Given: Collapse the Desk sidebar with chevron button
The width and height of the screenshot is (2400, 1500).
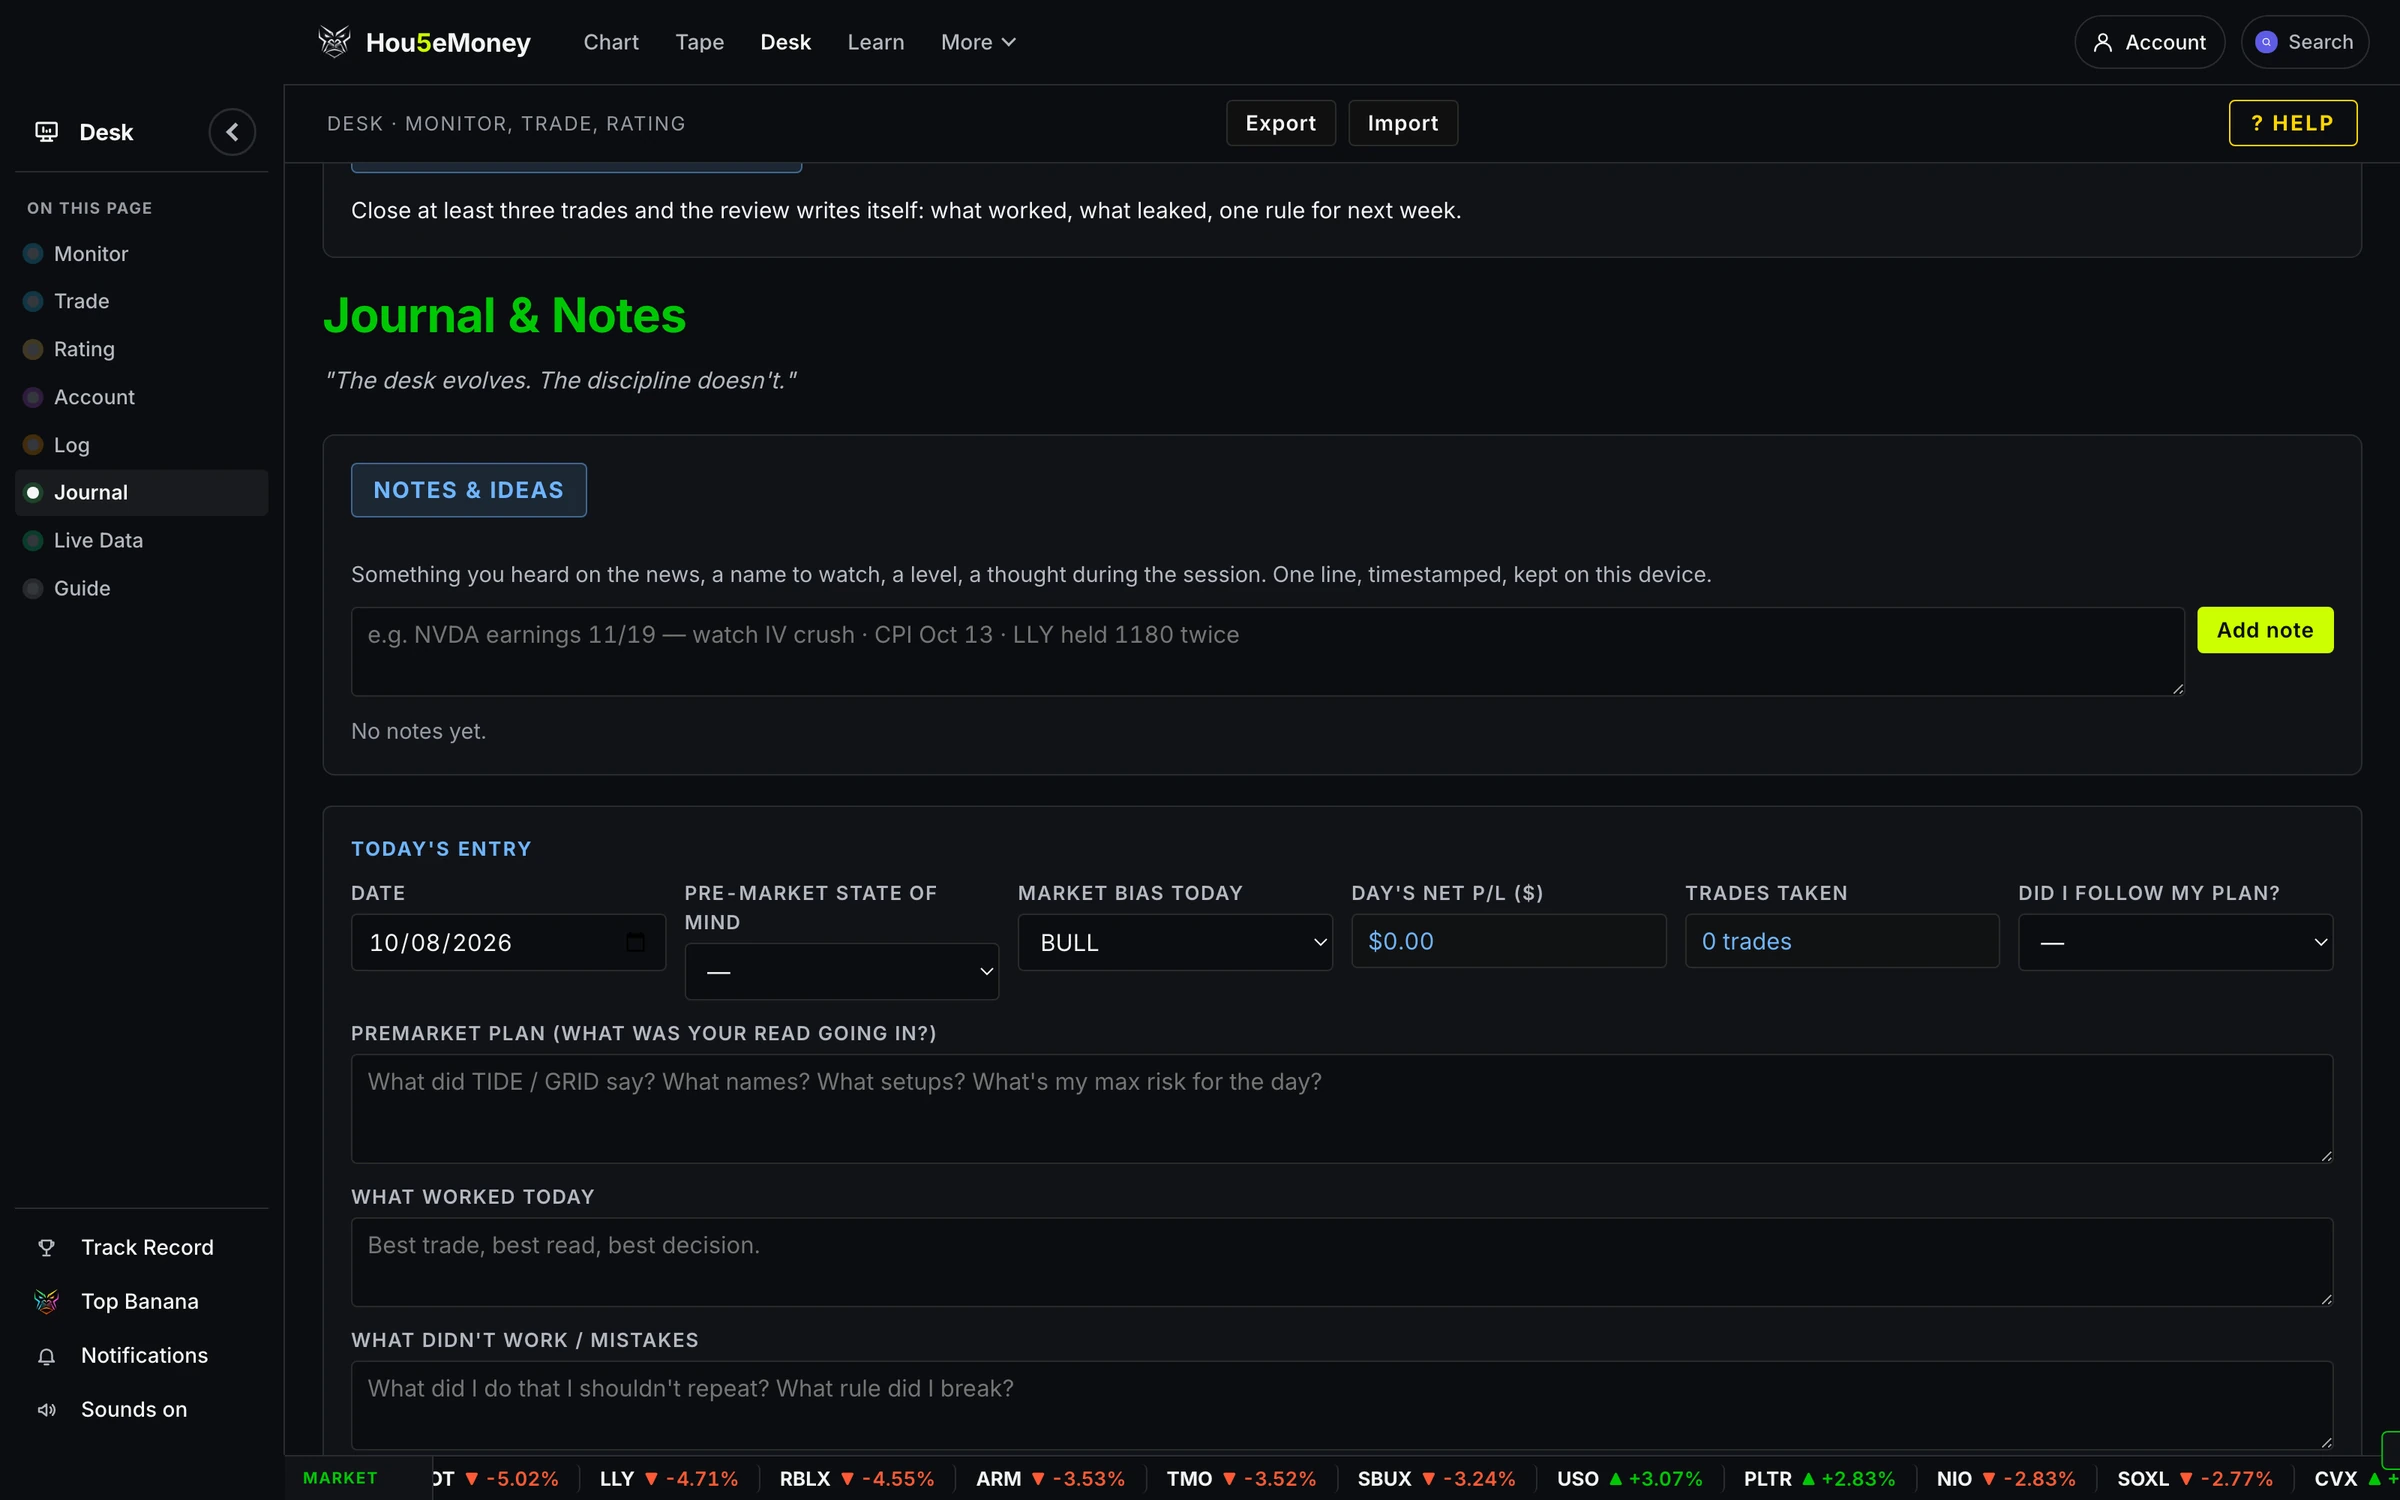Looking at the screenshot, I should (232, 132).
